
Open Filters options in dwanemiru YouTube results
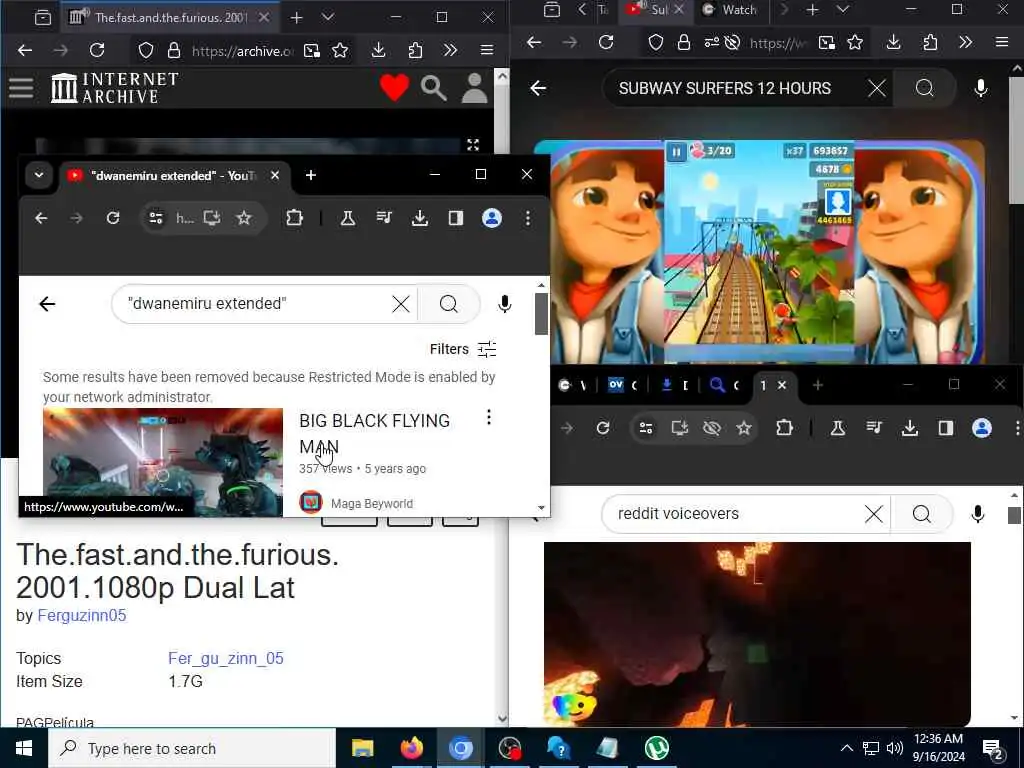pos(463,349)
